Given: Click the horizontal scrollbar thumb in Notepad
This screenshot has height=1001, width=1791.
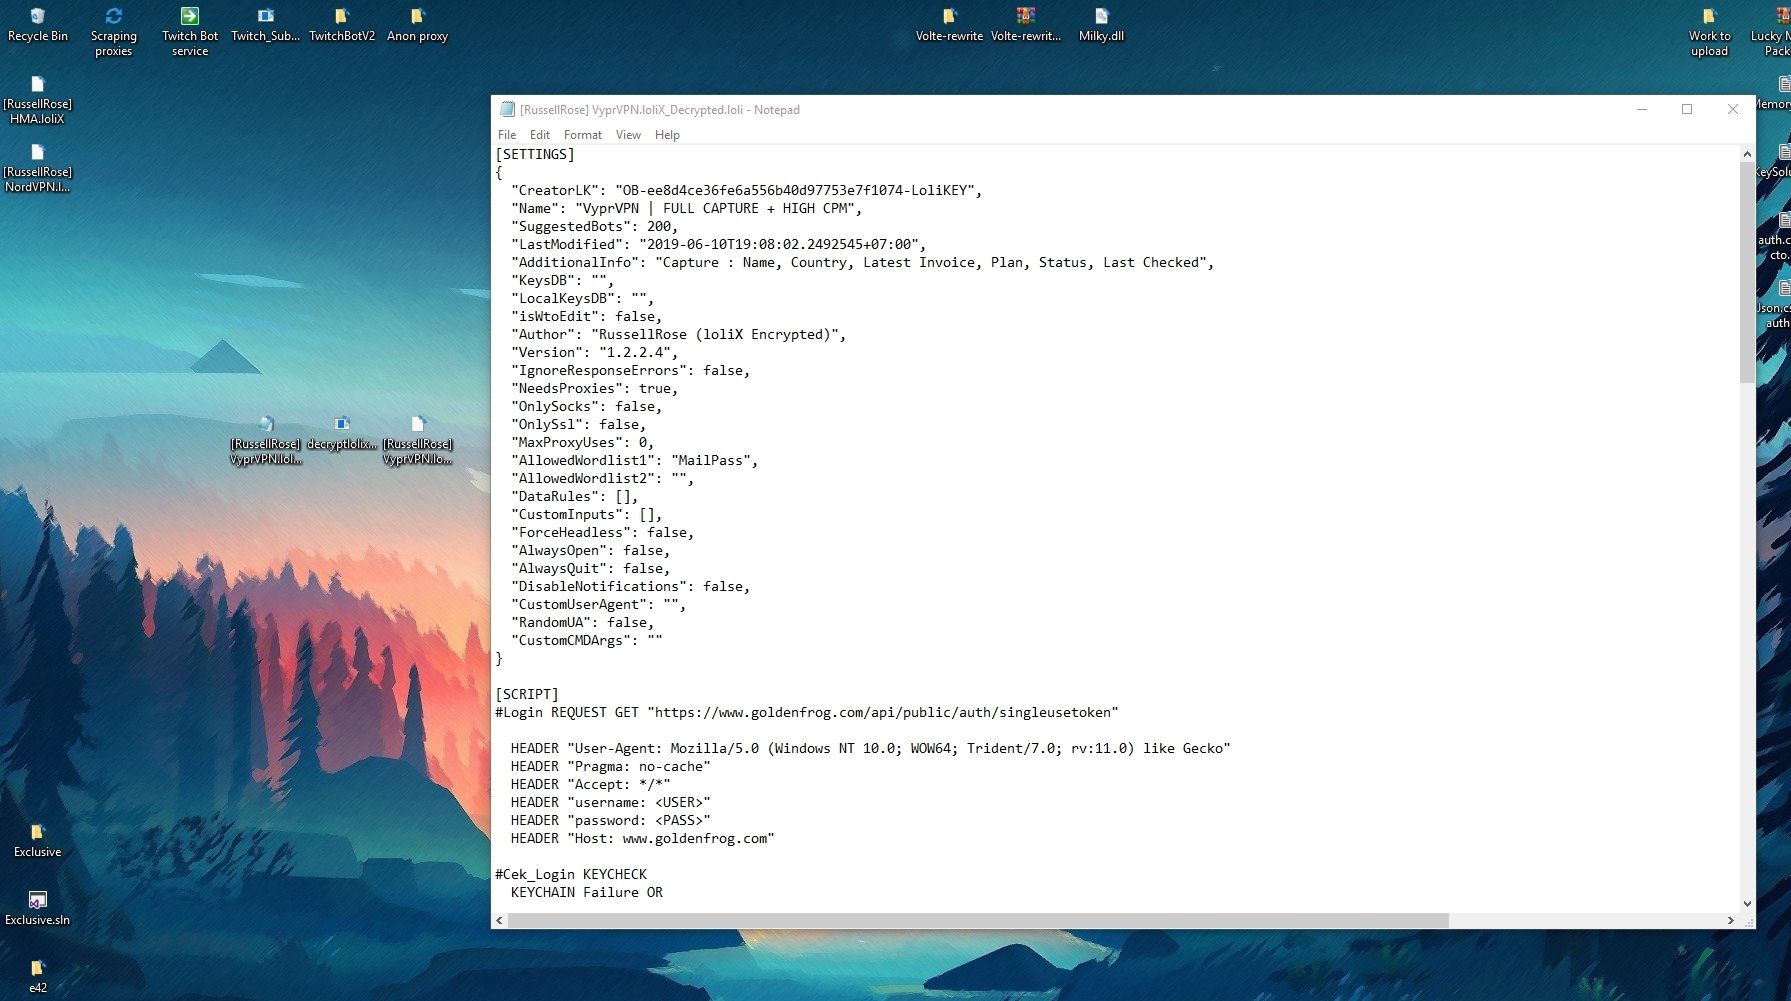Looking at the screenshot, I should click(x=978, y=920).
